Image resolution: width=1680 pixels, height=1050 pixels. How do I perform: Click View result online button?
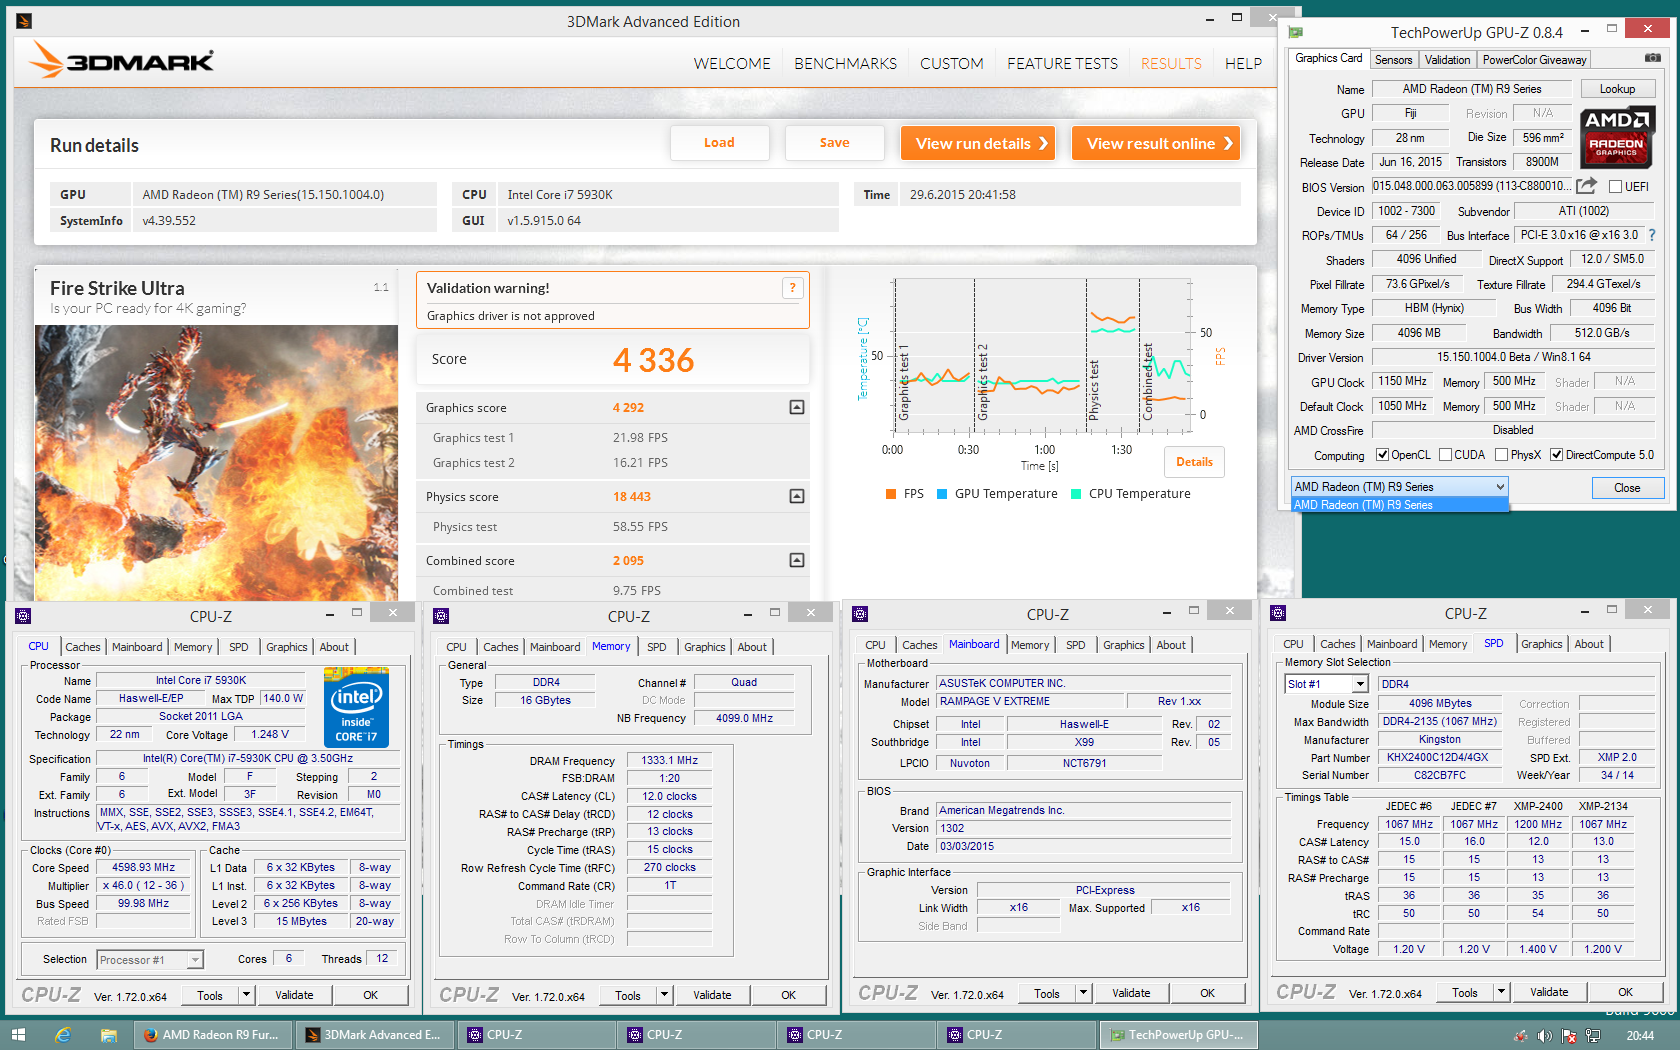click(1156, 143)
